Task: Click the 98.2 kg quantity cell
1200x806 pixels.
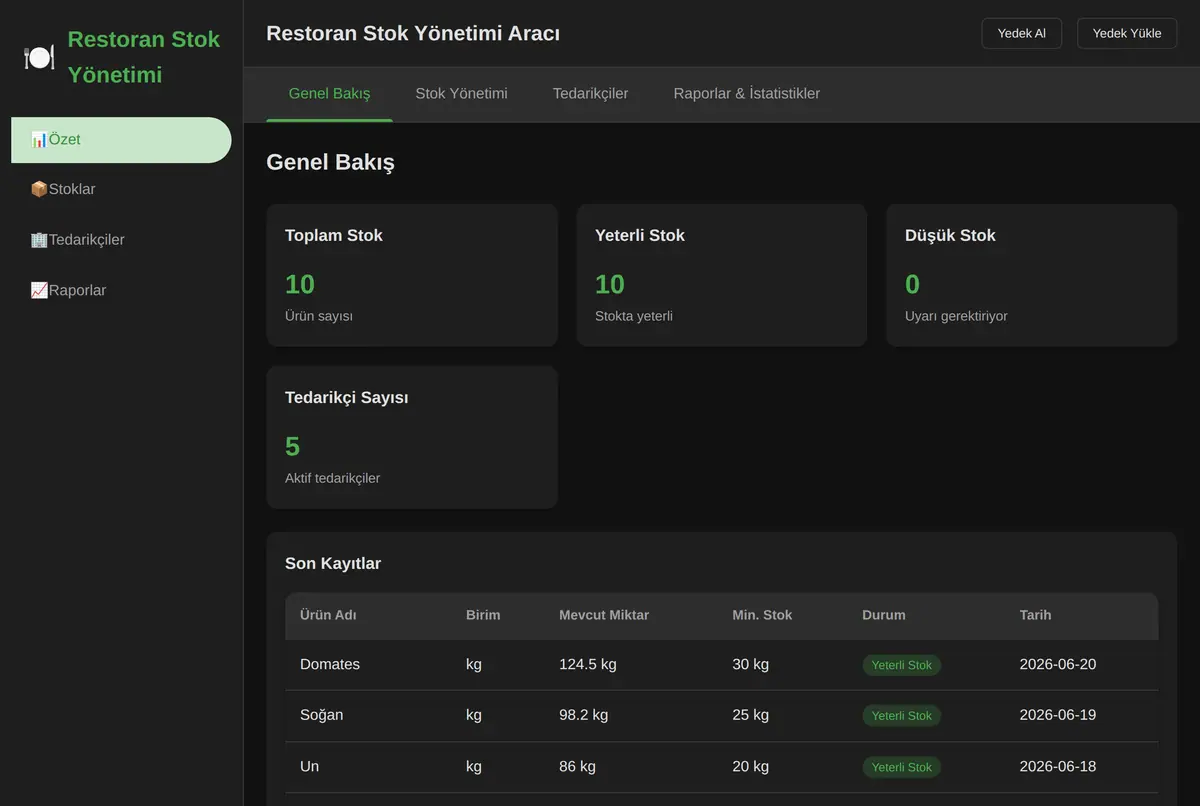Action: click(x=583, y=715)
